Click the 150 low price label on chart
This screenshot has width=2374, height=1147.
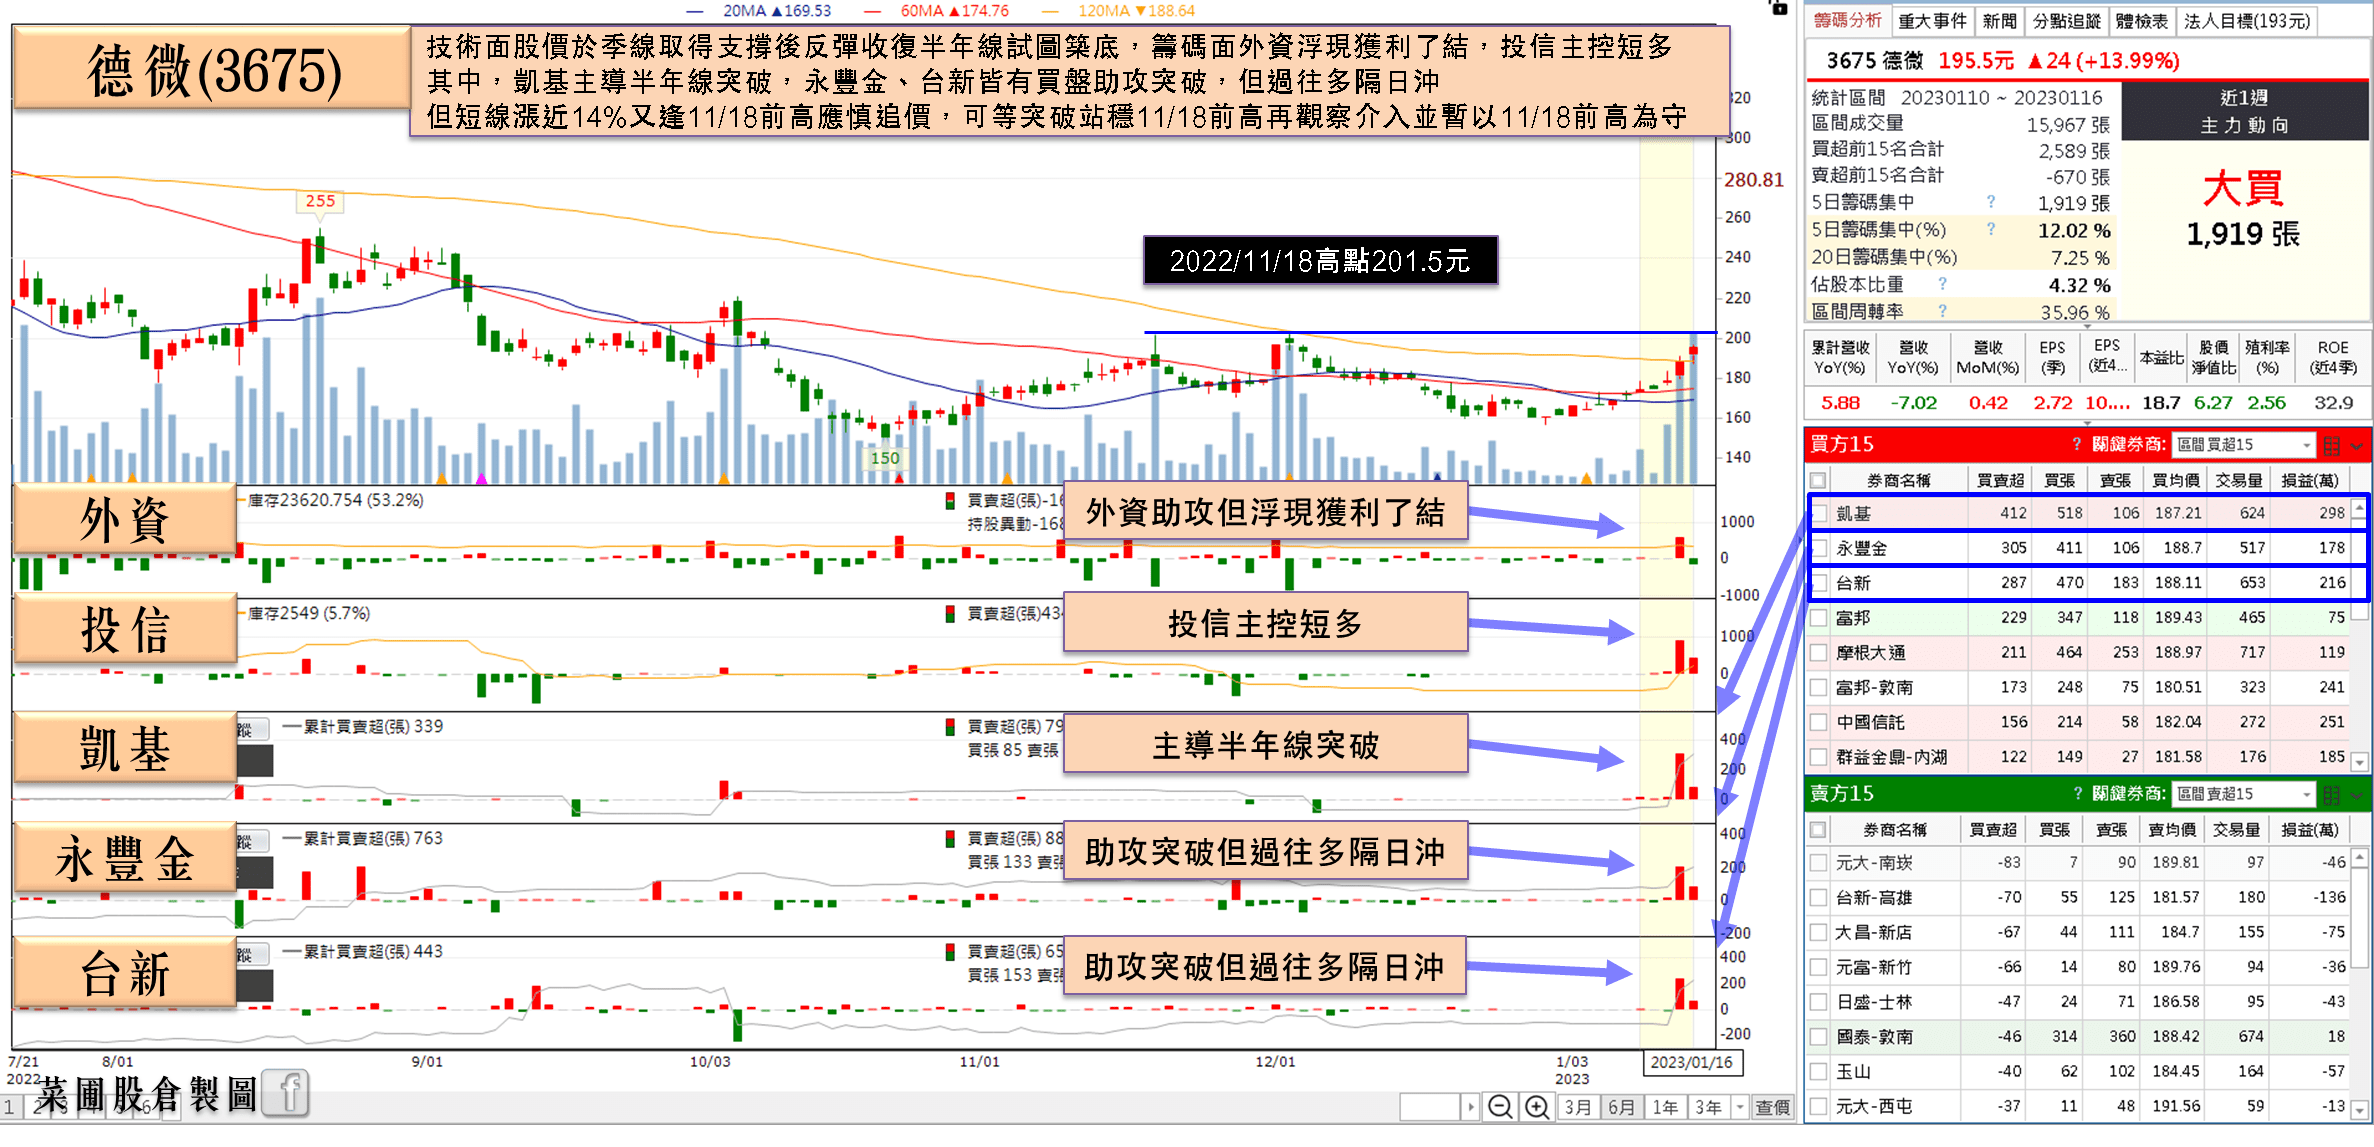click(x=884, y=458)
